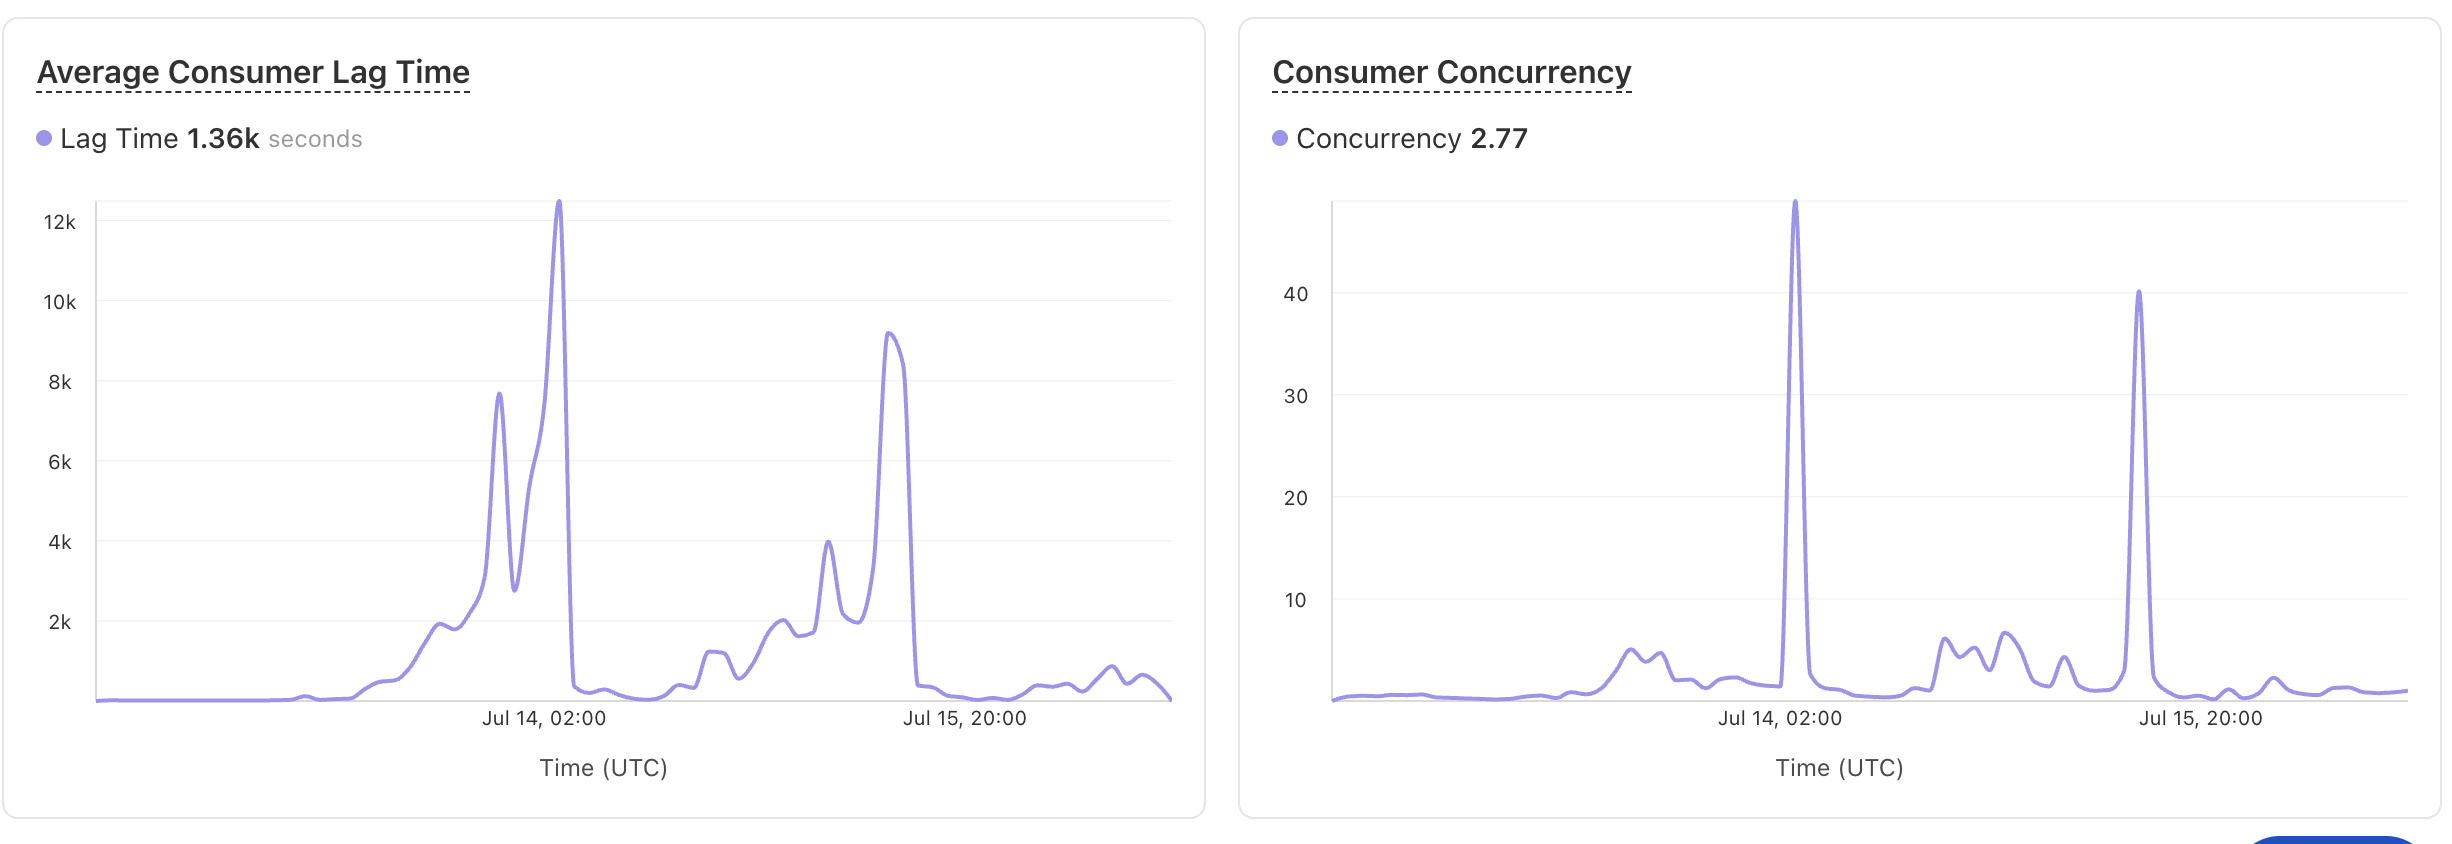Viewport: 2452px width, 844px height.
Task: Click the Consumer Concurrency chart title
Action: click(1451, 73)
